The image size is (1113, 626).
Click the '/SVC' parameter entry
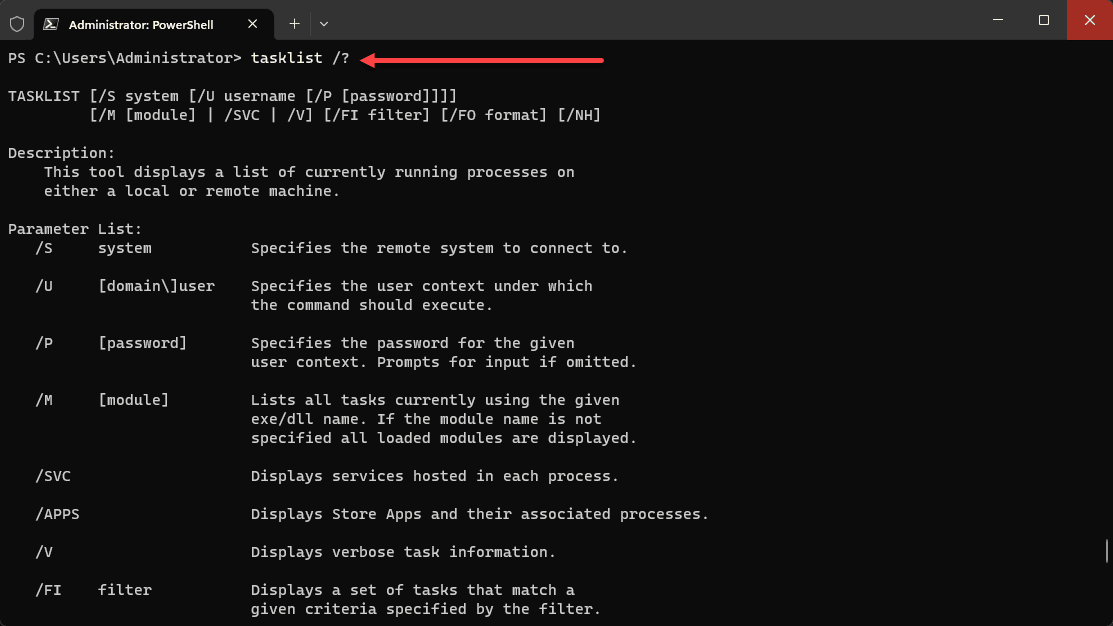53,476
